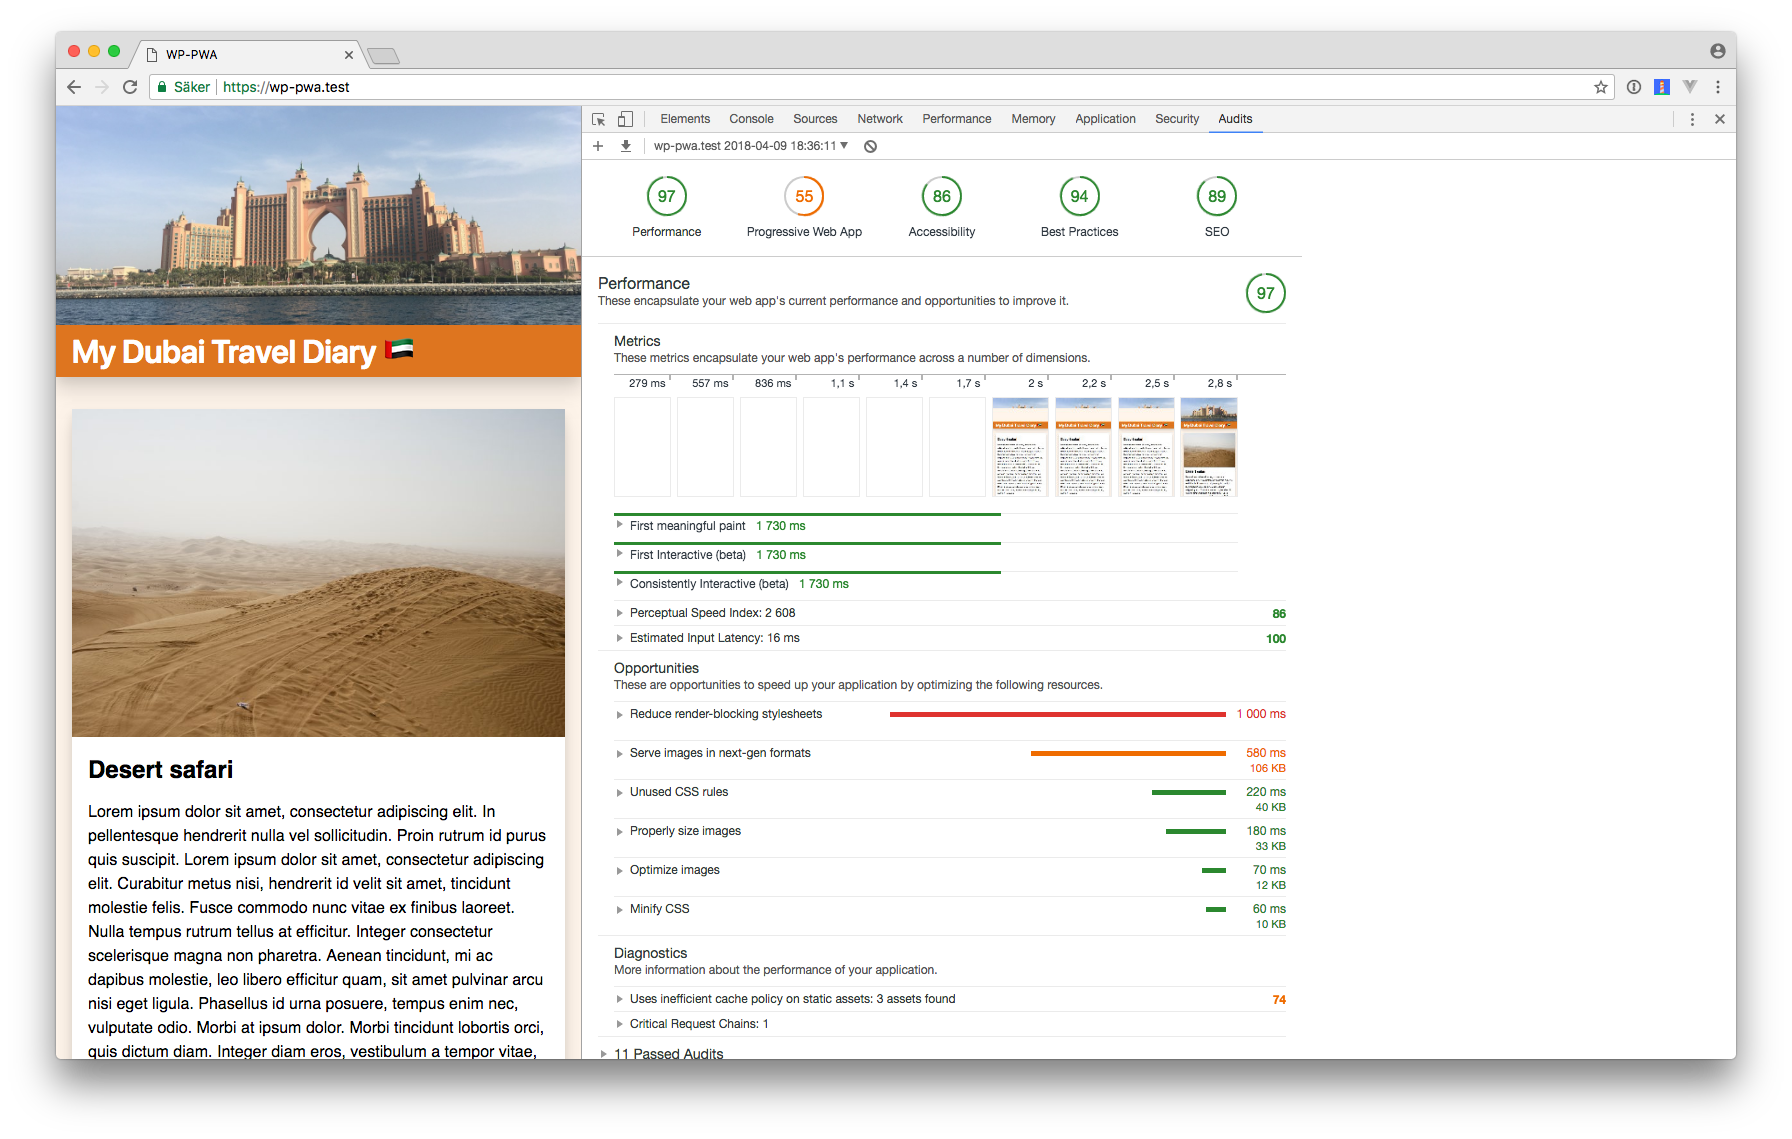Click the browser forward arrow
1792x1139 pixels.
tap(102, 87)
